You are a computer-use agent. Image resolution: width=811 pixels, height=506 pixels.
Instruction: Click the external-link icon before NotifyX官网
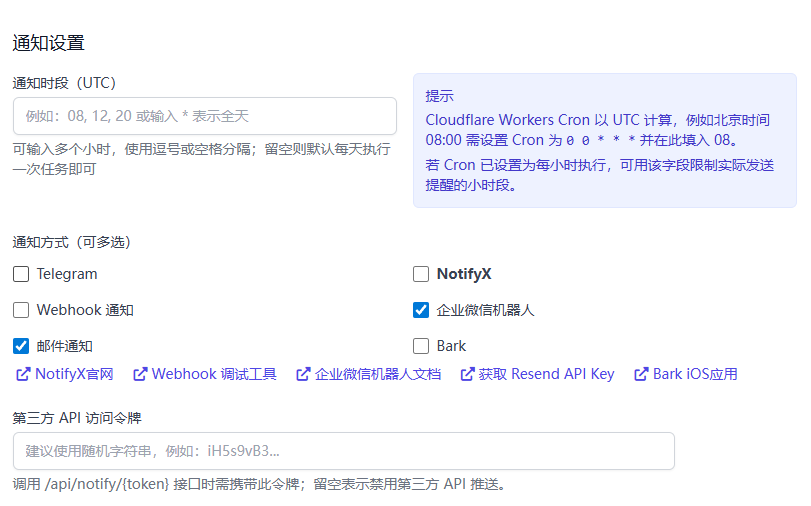[x=22, y=375]
